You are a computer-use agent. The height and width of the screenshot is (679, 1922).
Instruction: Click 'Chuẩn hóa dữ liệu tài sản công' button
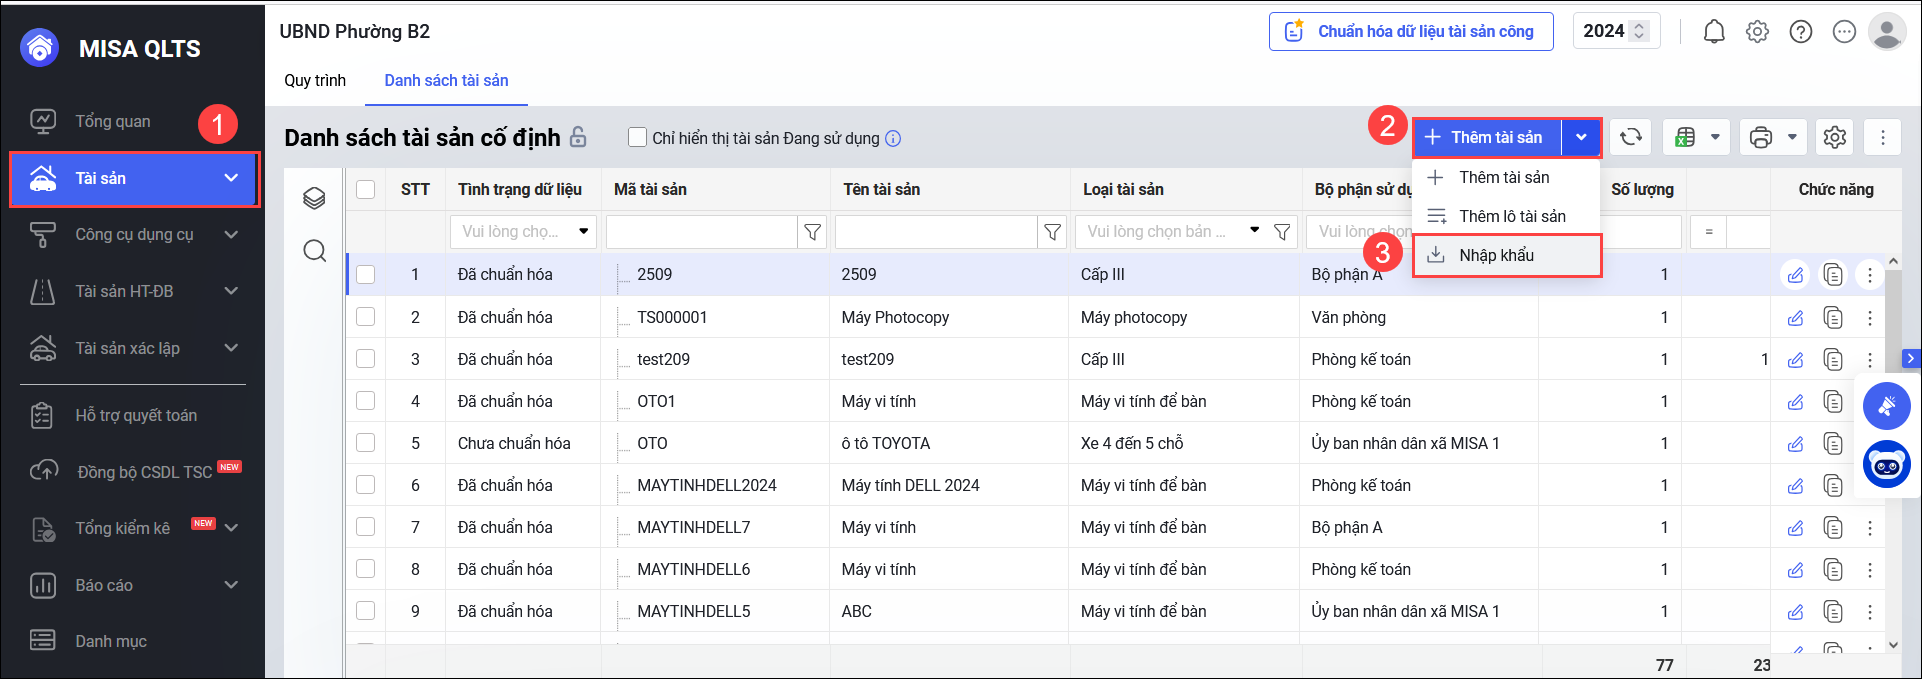tap(1410, 32)
